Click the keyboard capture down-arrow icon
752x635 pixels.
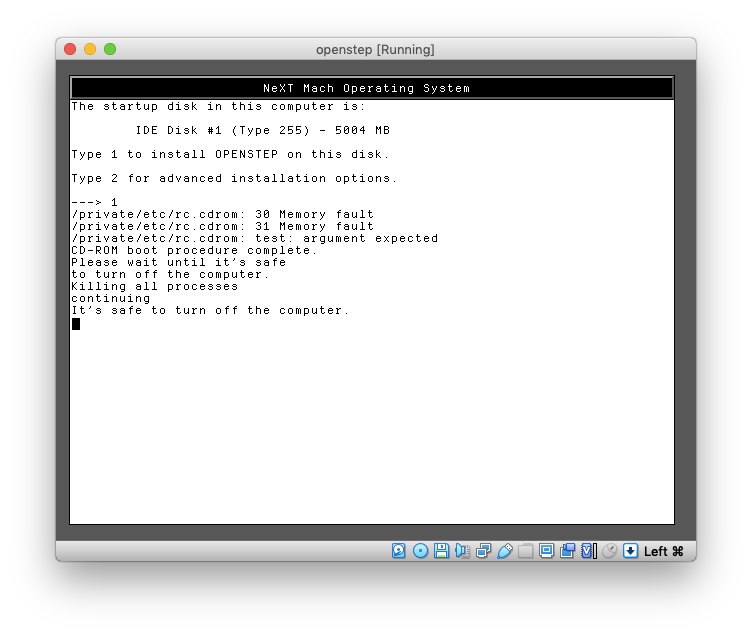[x=630, y=551]
